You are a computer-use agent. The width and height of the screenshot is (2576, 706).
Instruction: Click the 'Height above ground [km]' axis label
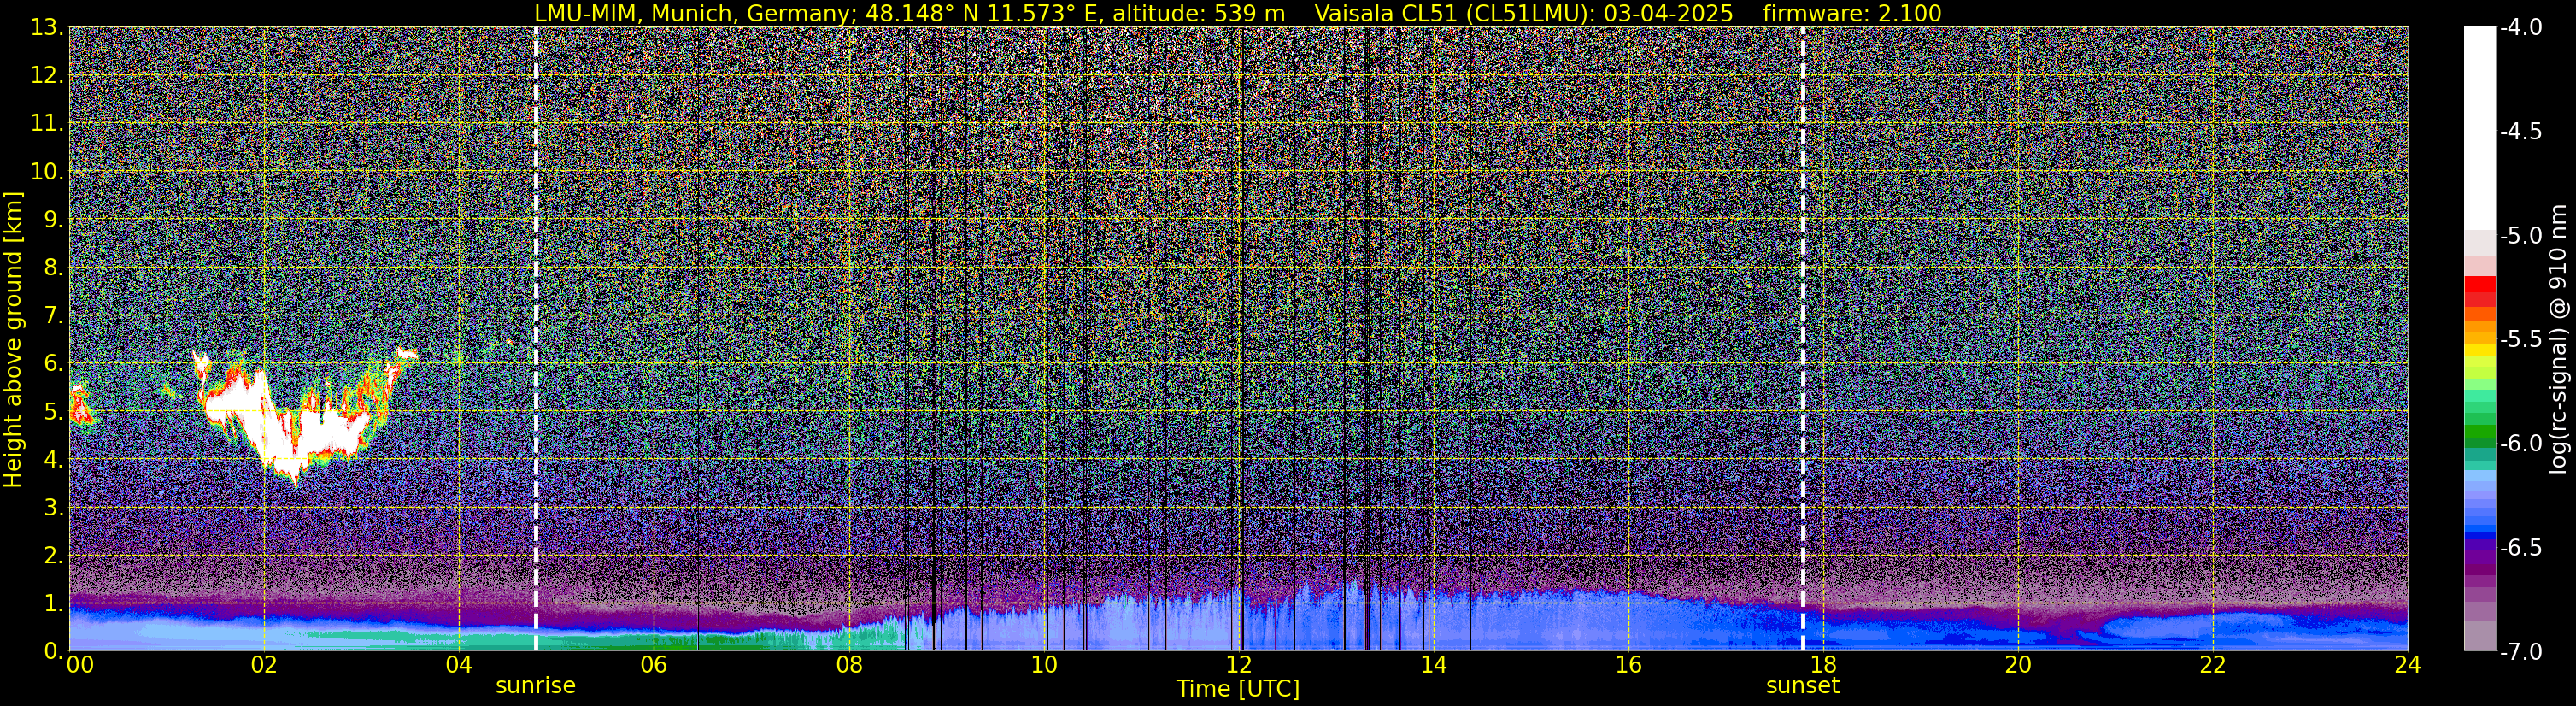[x=13, y=339]
